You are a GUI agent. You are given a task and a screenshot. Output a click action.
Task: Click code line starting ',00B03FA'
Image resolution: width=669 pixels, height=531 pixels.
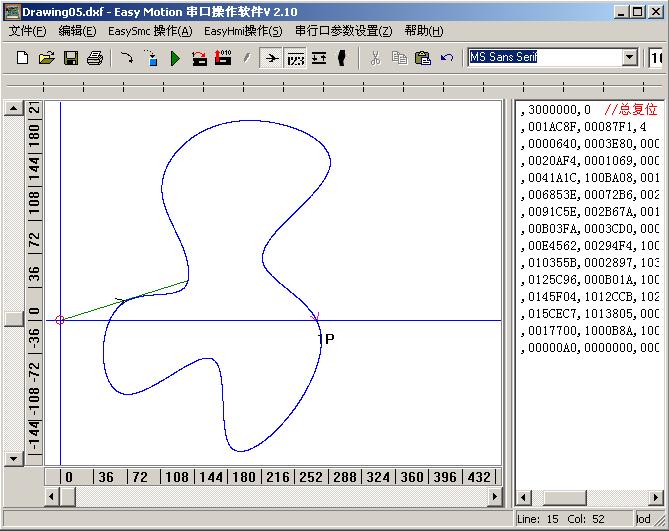point(589,229)
